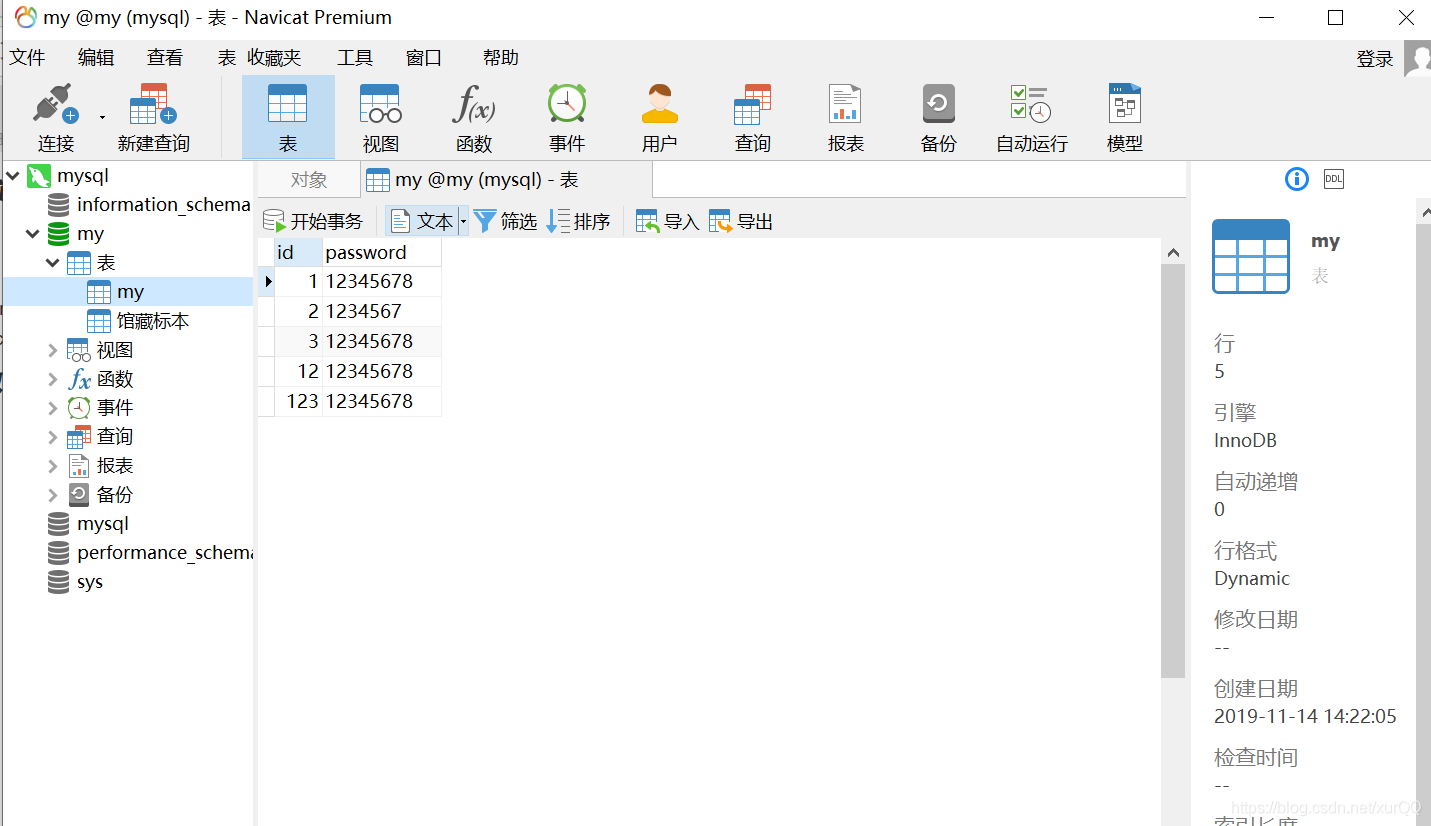Open the Backup (备份) toolbar button
Viewport: 1431px width, 826px height.
pos(938,118)
